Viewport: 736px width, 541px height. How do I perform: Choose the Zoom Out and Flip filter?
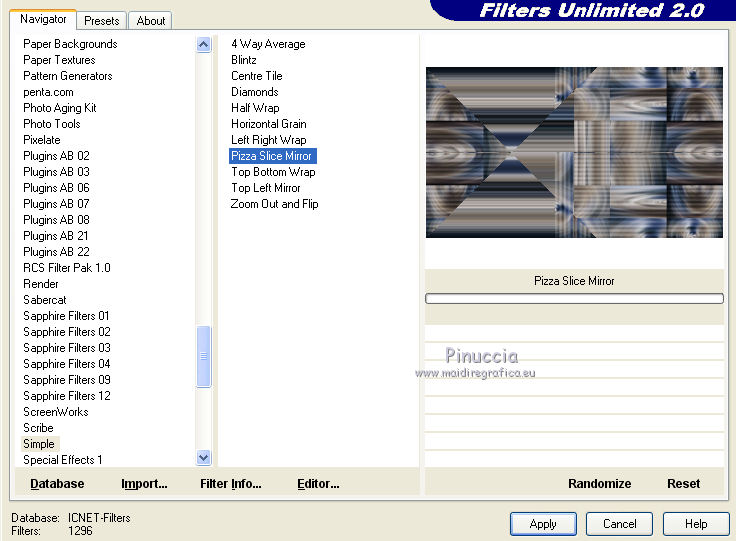coord(274,204)
